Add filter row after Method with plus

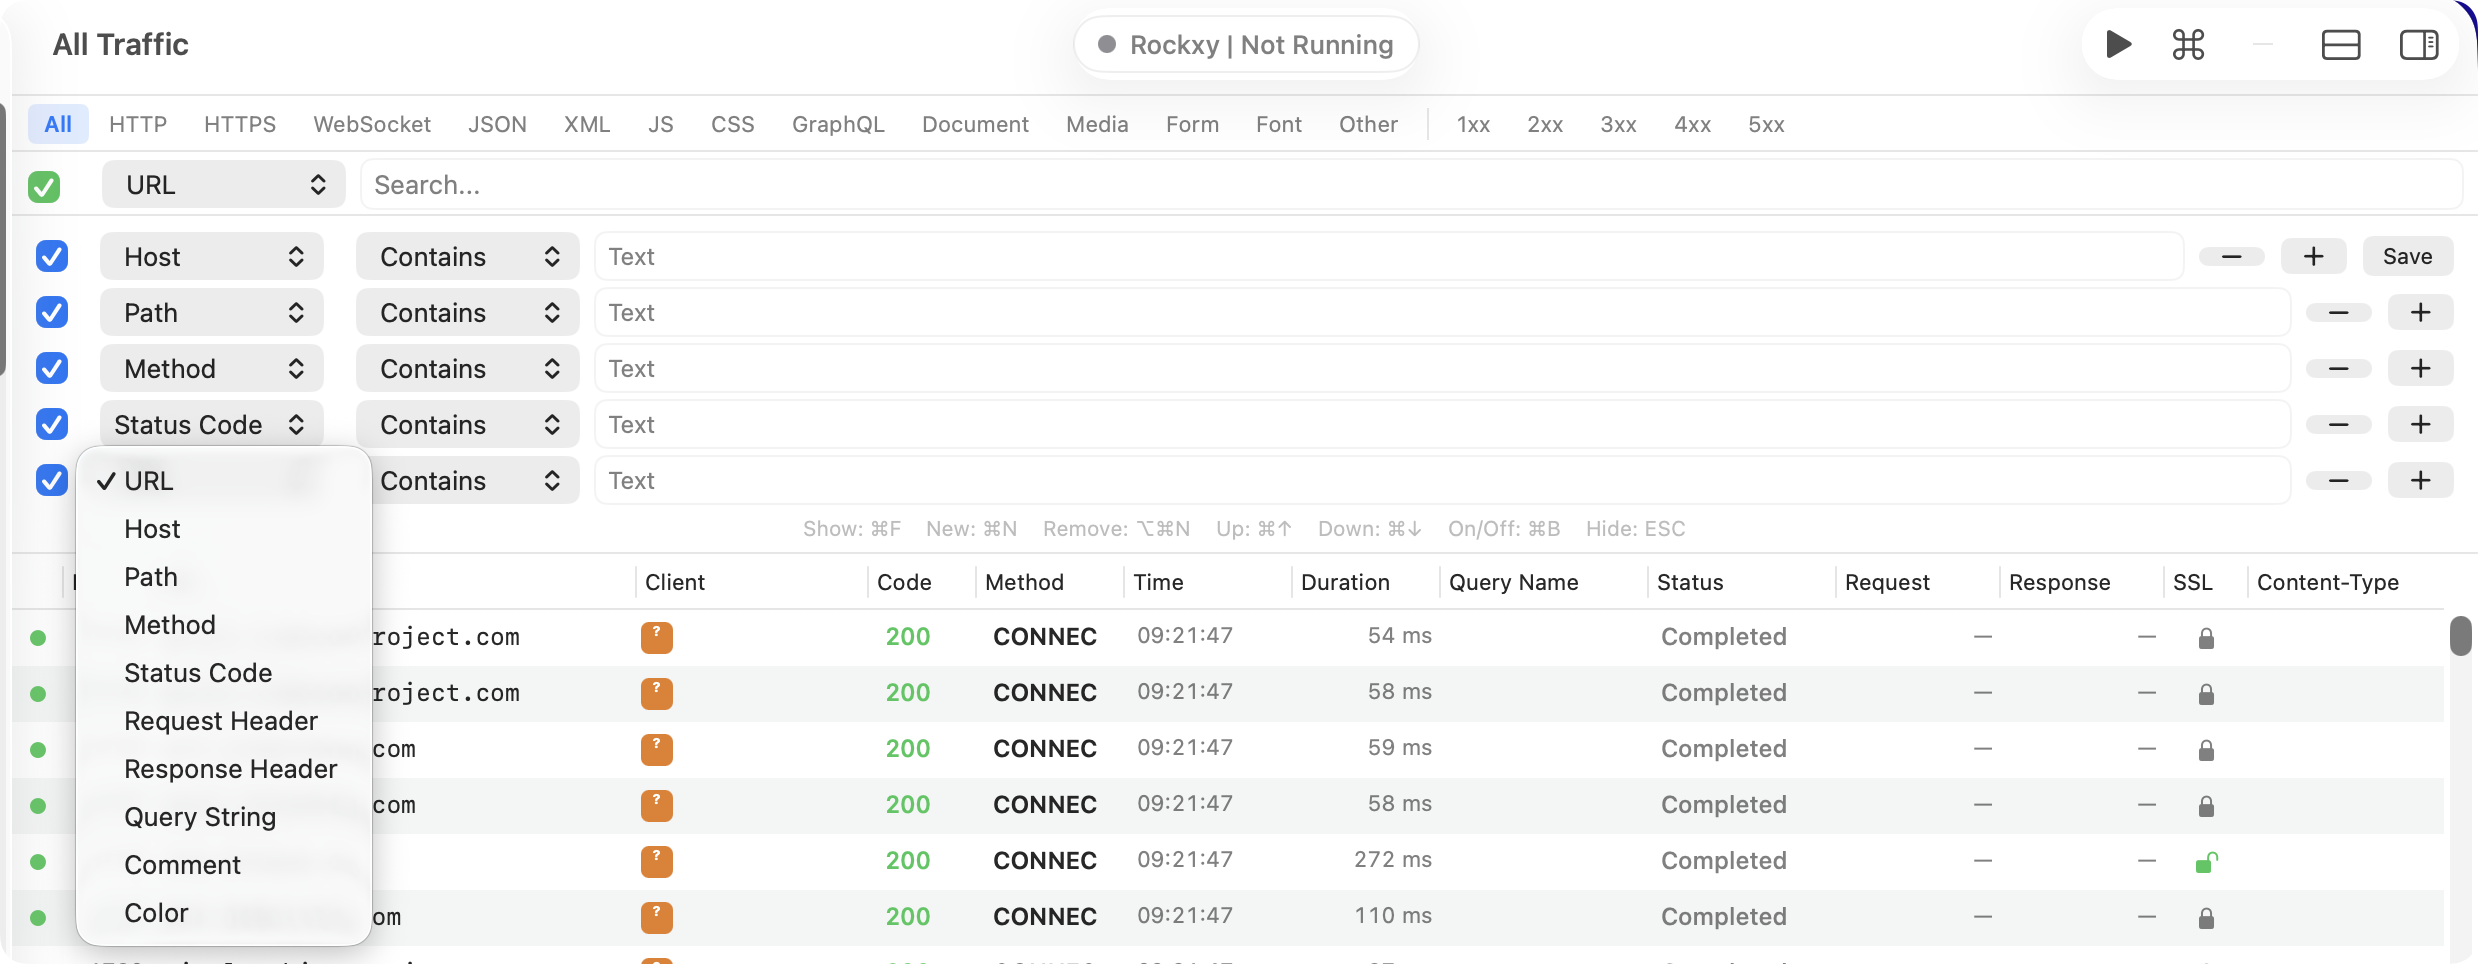pyautogui.click(x=2420, y=369)
